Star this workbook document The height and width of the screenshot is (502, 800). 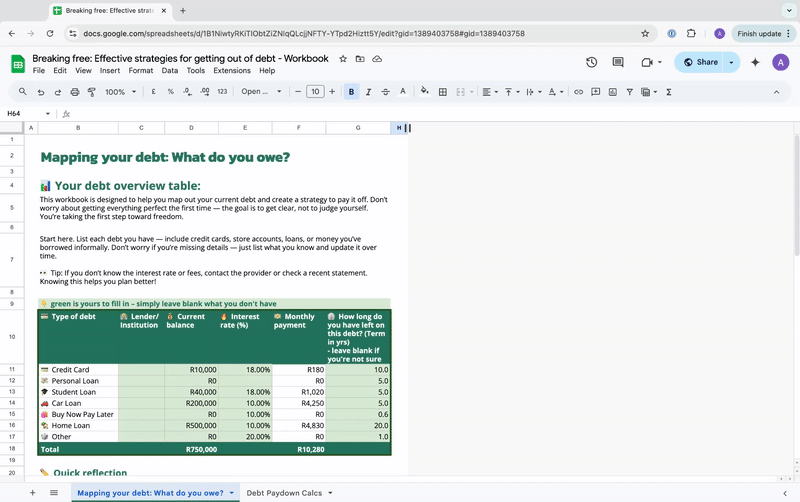343,59
